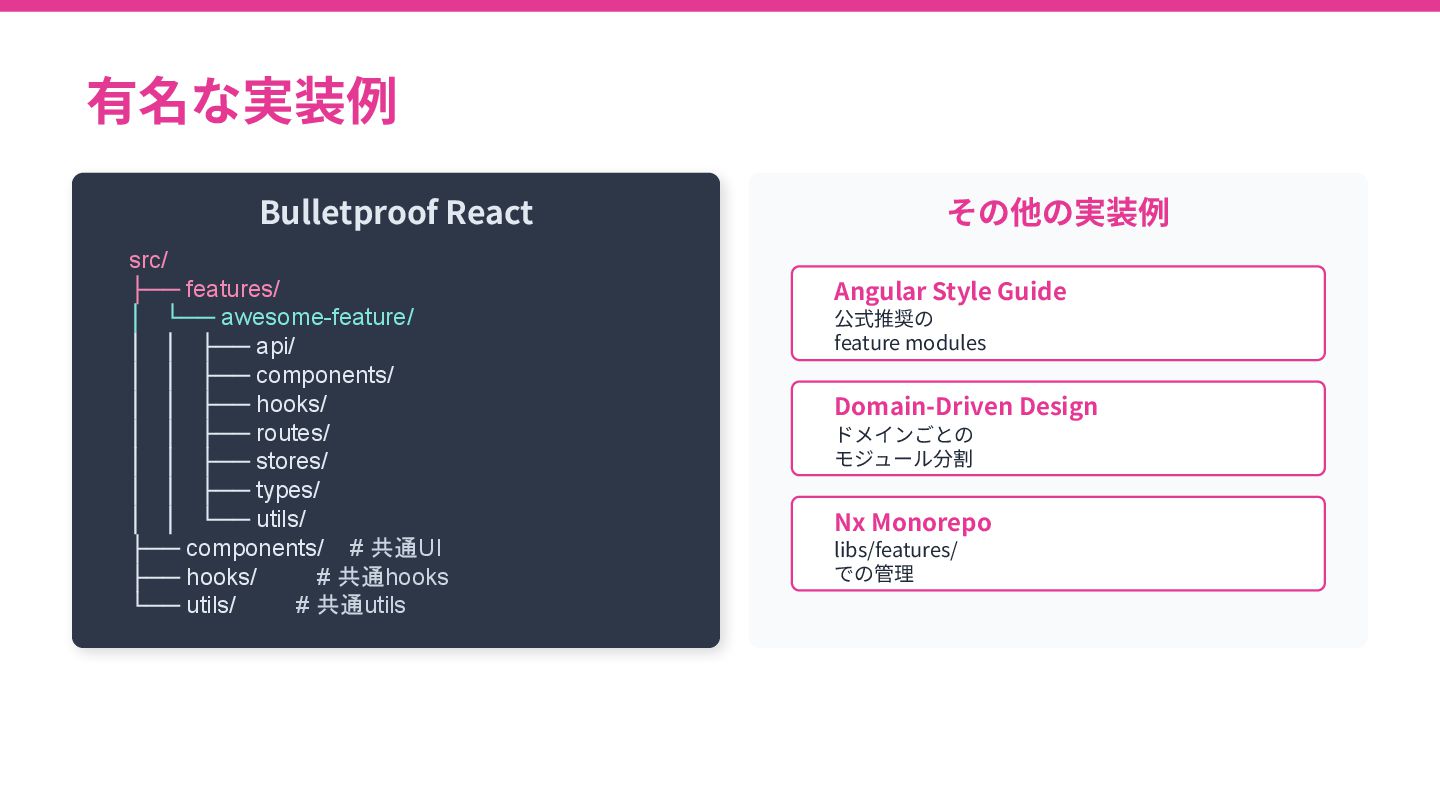1440x810 pixels.
Task: Click the Angular Style Guide card title
Action: [950, 291]
